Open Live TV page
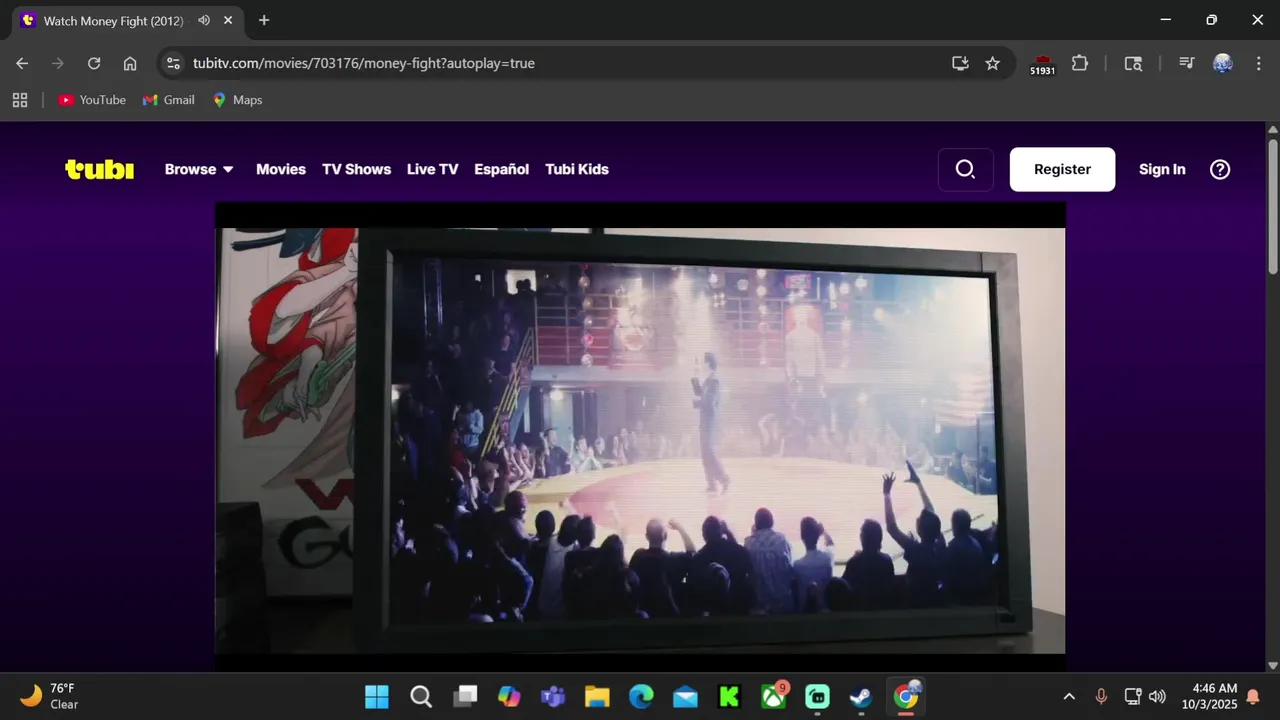1280x720 pixels. [x=432, y=169]
